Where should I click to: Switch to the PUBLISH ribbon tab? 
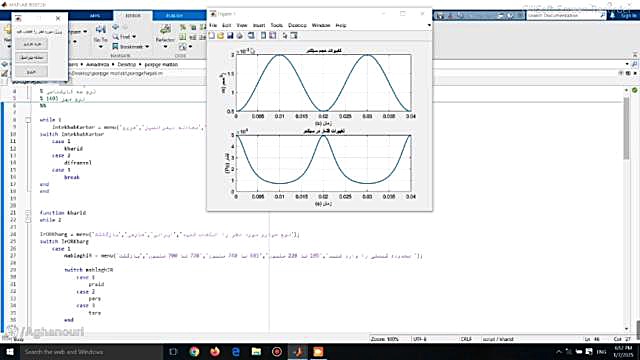tap(174, 16)
